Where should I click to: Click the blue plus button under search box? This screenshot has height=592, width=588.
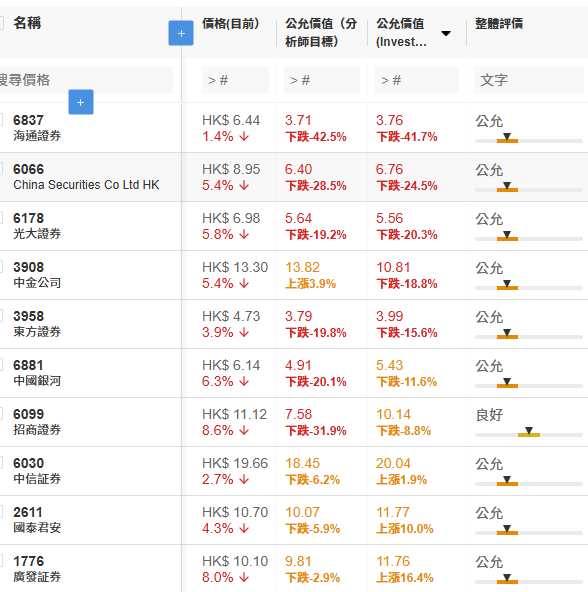[81, 102]
